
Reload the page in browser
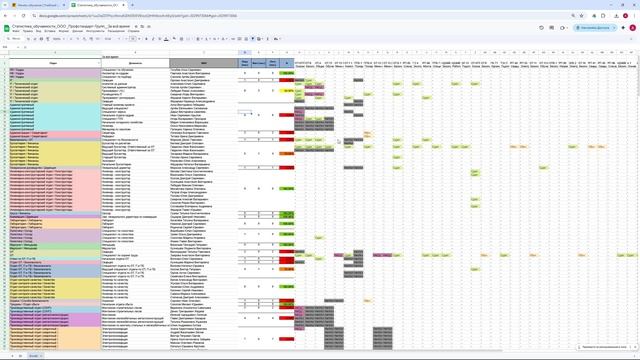tap(23, 16)
